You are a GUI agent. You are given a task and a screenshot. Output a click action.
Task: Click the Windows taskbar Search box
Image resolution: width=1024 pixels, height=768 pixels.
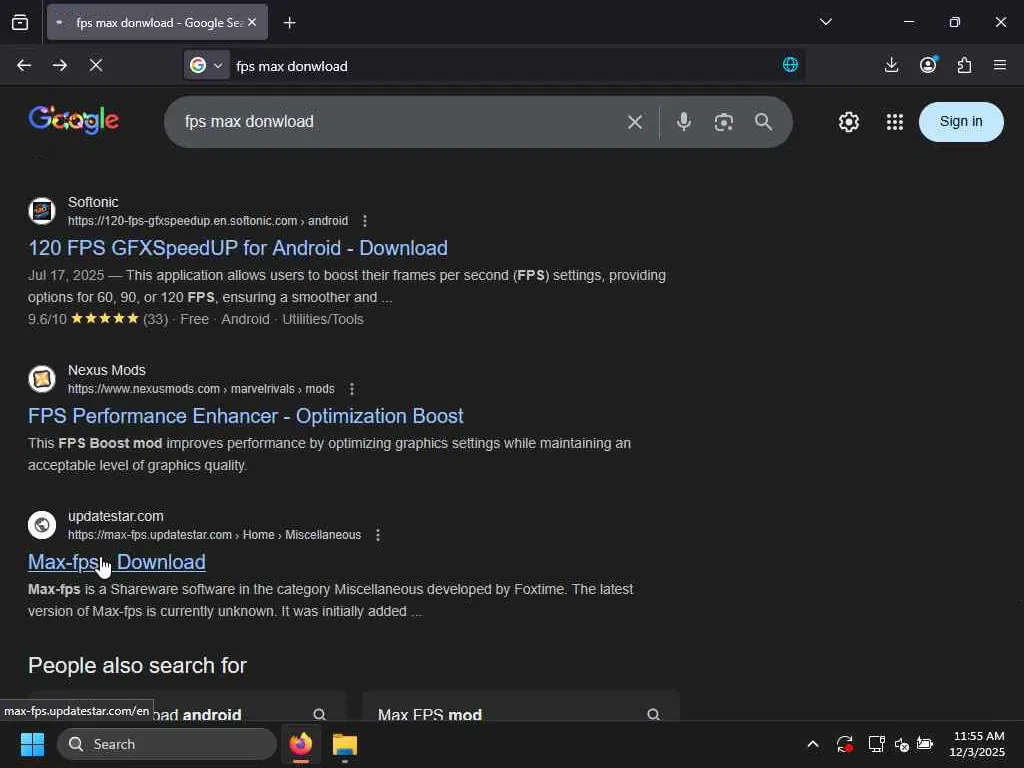pos(167,744)
